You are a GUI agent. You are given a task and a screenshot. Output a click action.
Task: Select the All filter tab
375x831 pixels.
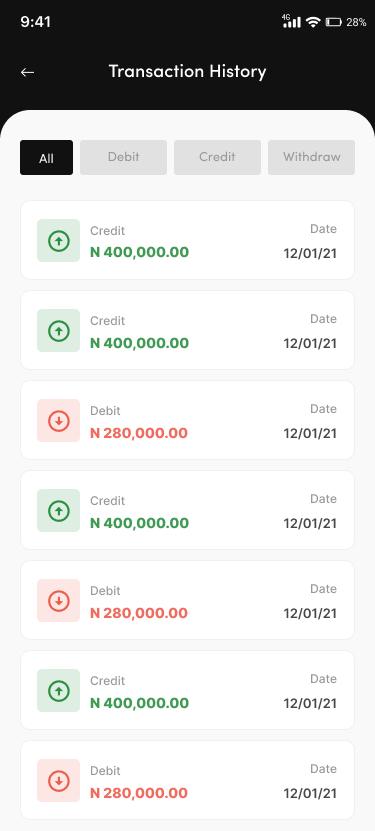click(47, 157)
